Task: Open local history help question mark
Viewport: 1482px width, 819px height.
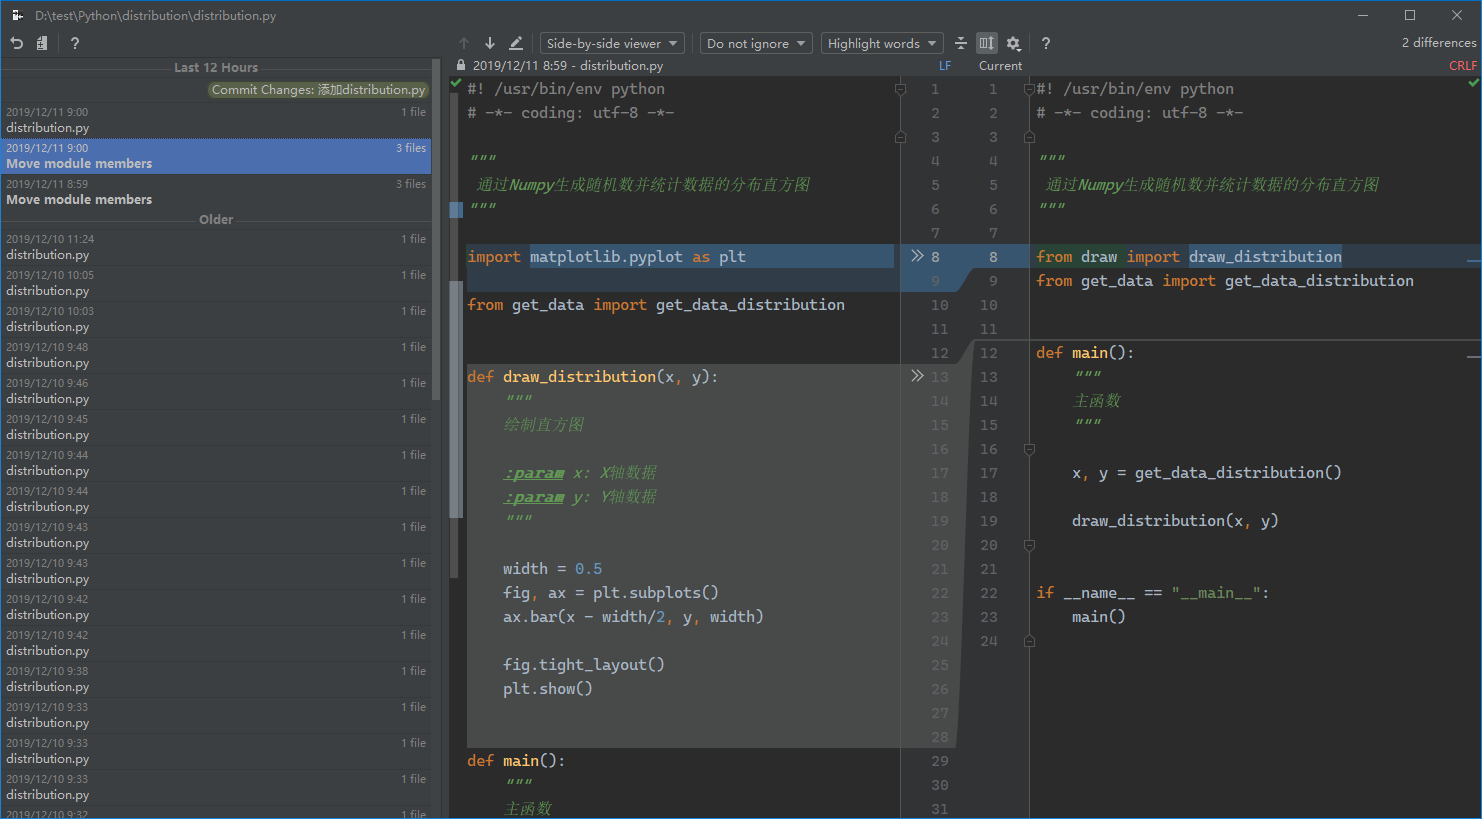Action: tap(75, 43)
